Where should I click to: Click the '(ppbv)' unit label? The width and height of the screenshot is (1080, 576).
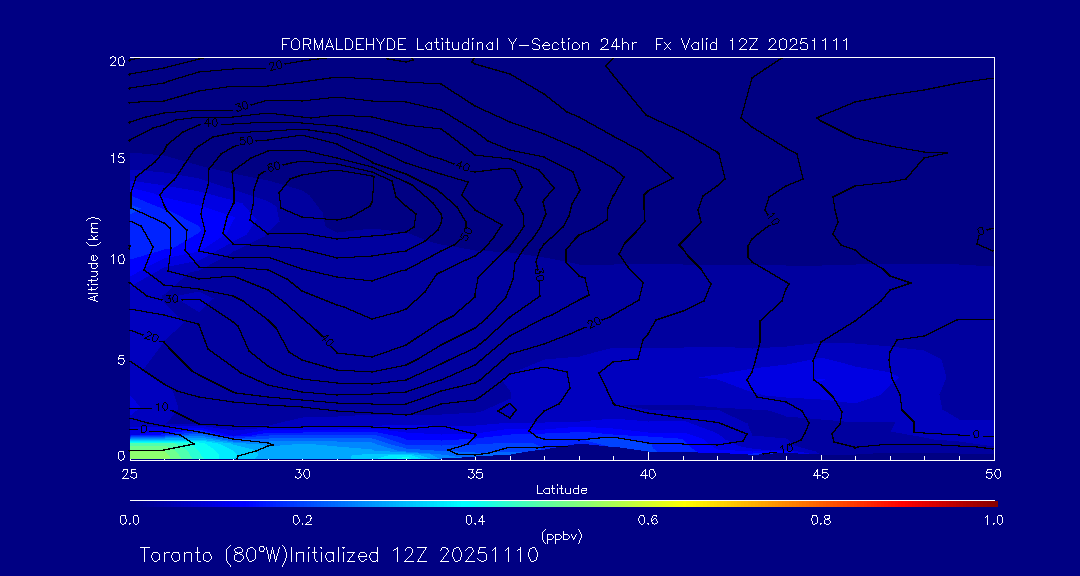(x=561, y=536)
